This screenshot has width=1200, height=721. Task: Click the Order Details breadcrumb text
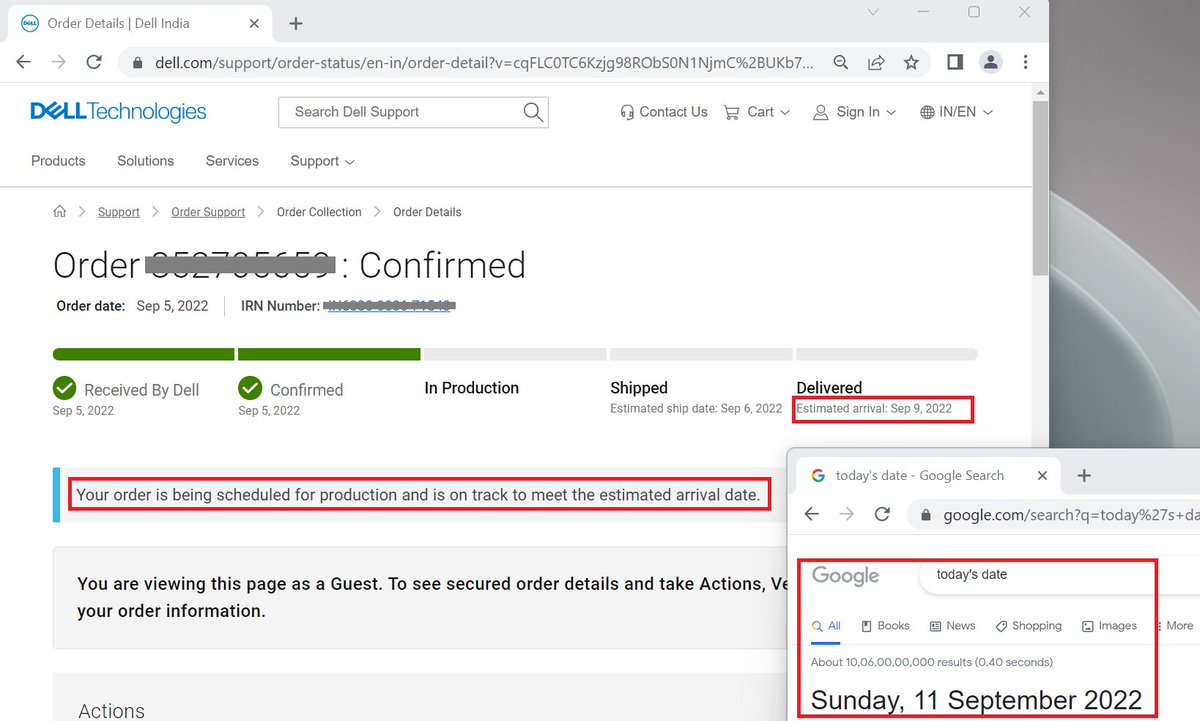pyautogui.click(x=427, y=212)
